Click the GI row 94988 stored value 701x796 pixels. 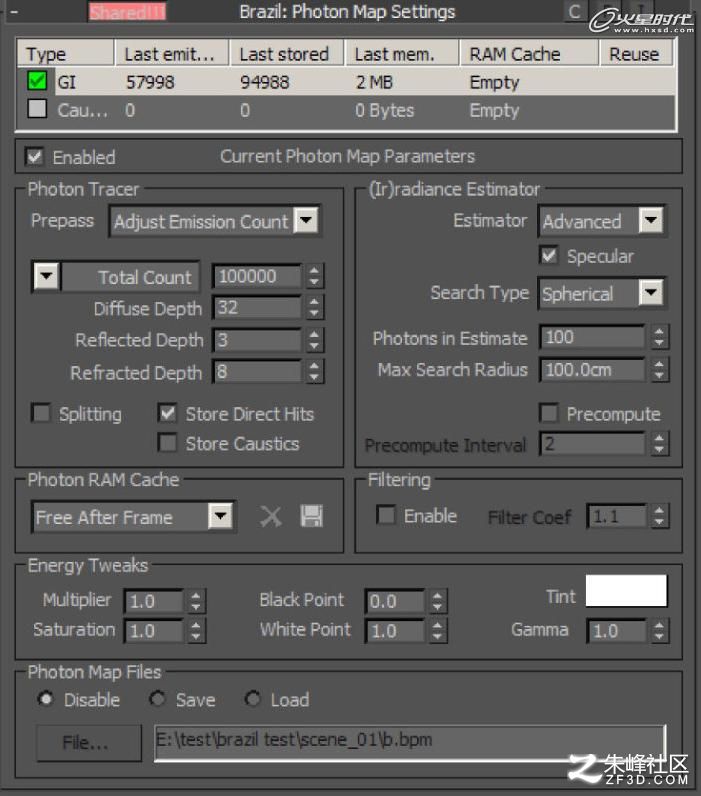pyautogui.click(x=264, y=82)
